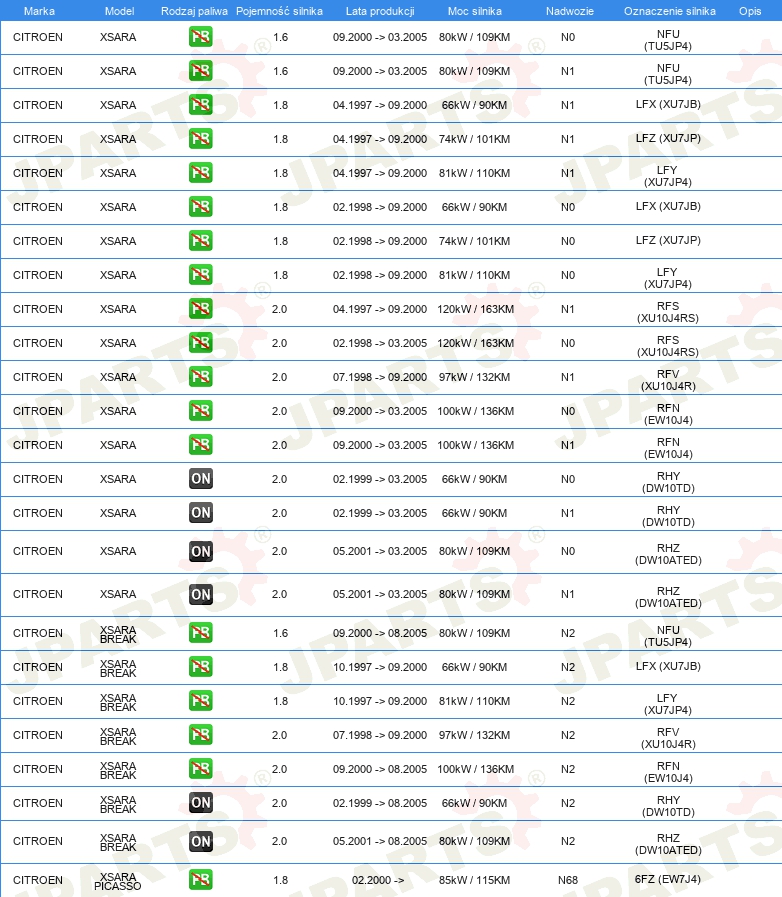Click the Lata produkcji column header
The width and height of the screenshot is (782, 897).
tap(380, 11)
